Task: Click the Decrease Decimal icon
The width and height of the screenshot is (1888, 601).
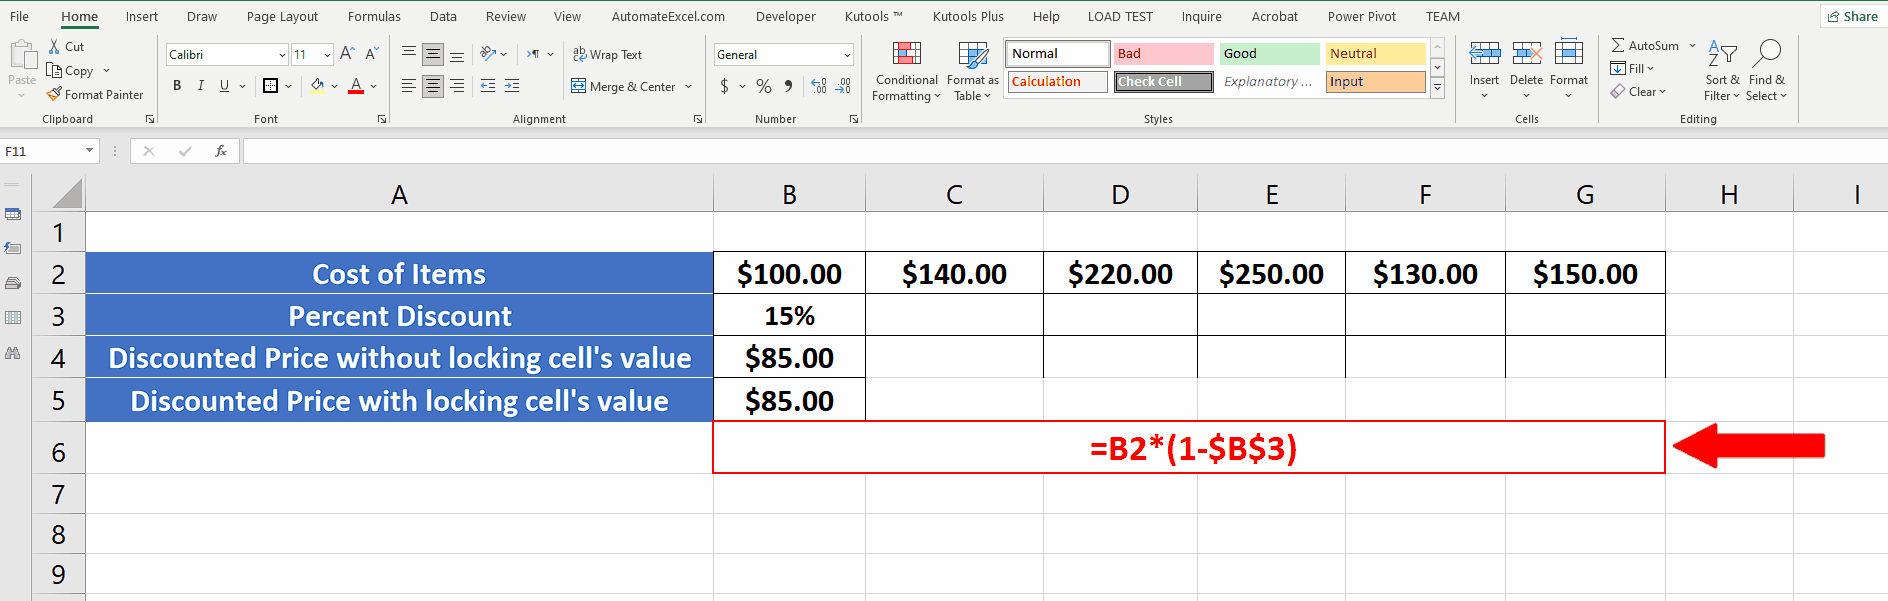Action: 843,87
